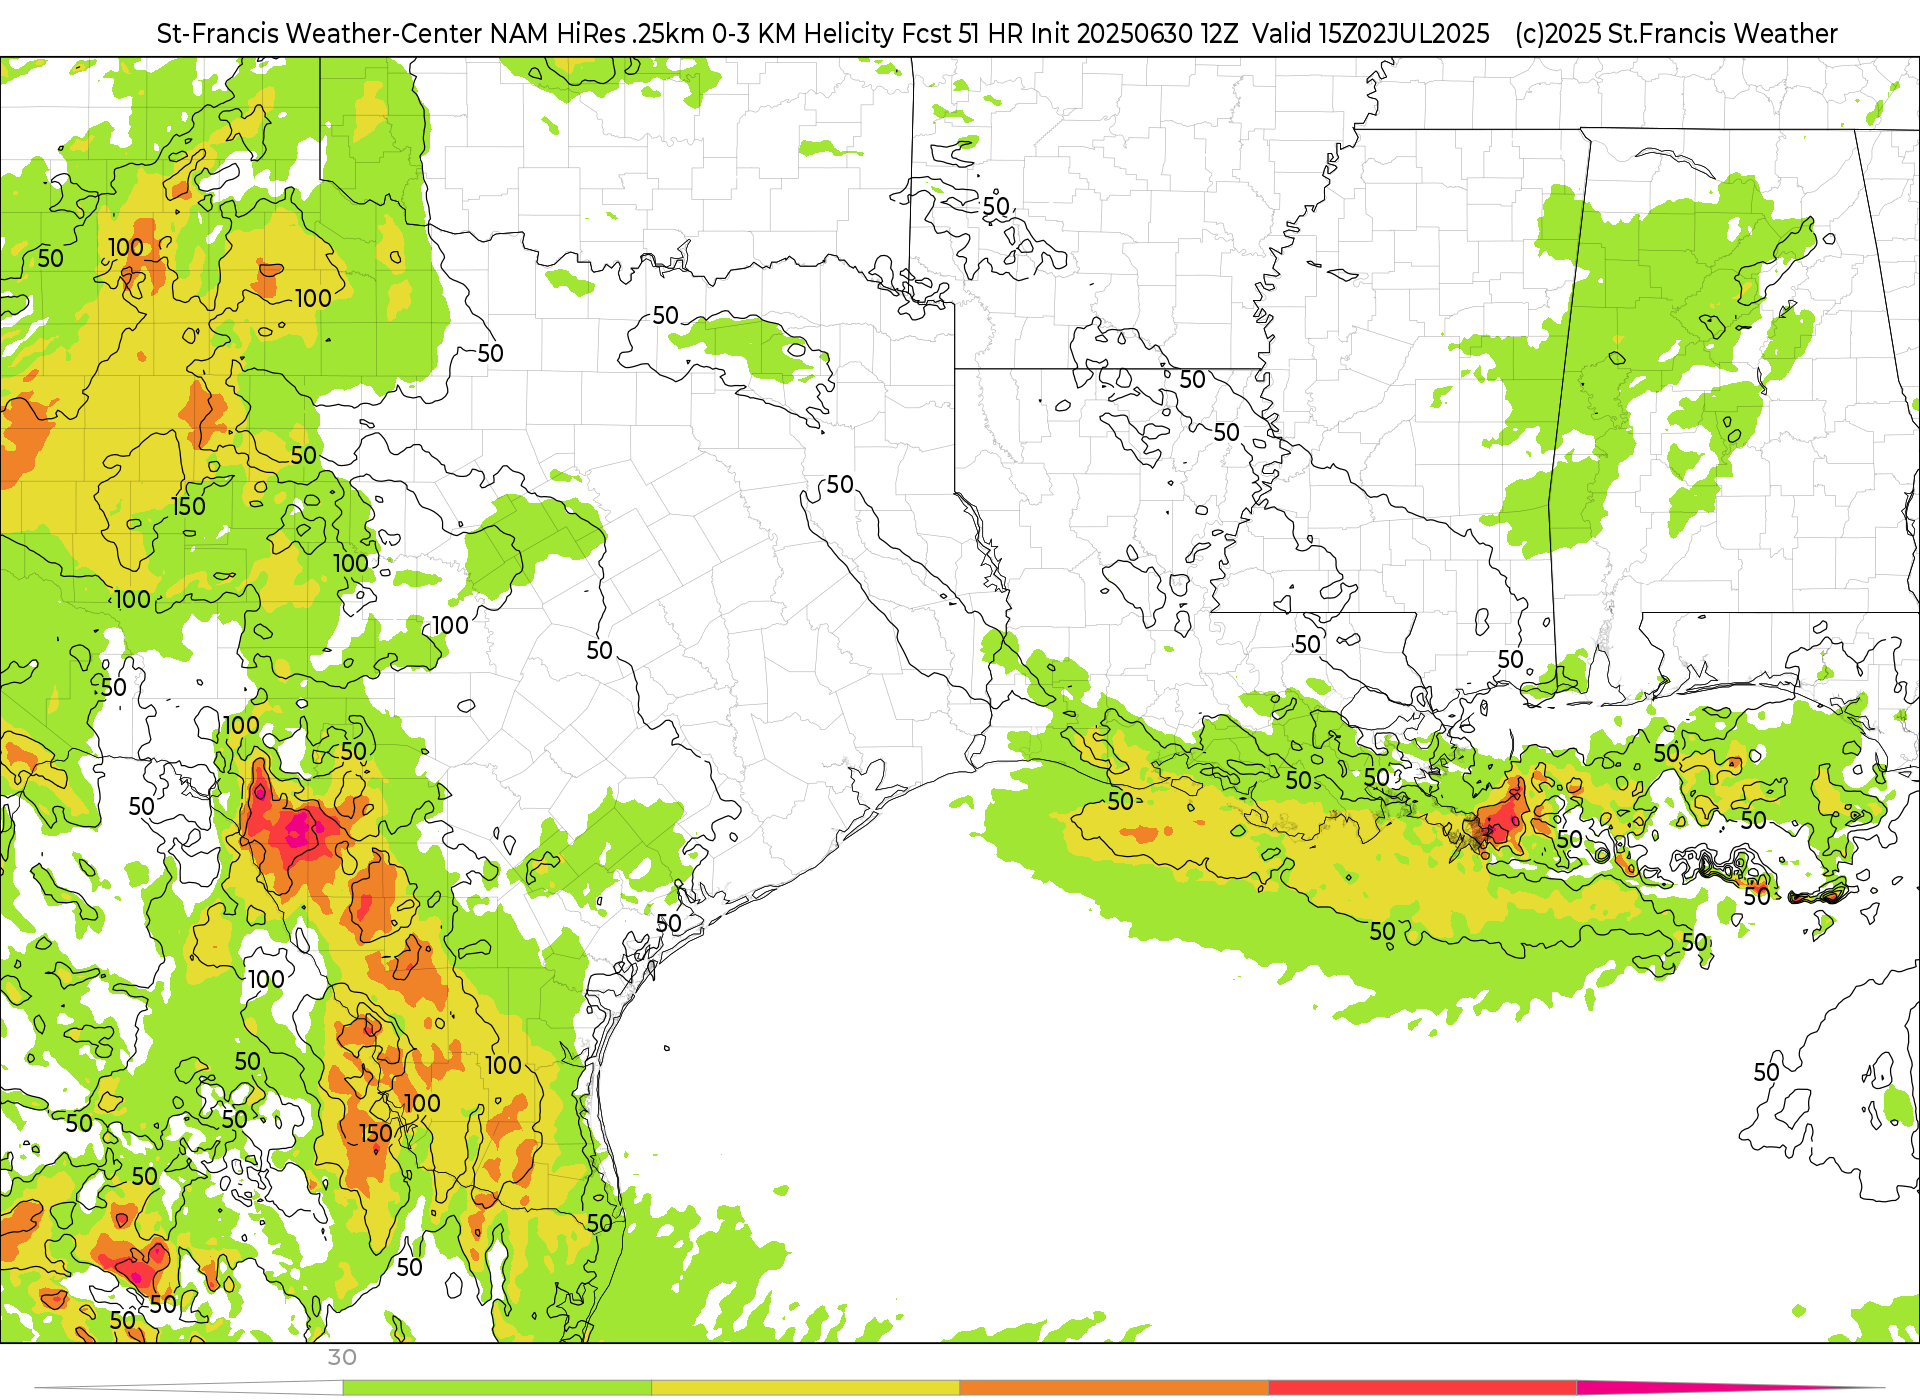Click the 'Fcst 51 HR' title text
Screen dimensions: 1920x1400
[x=963, y=34]
